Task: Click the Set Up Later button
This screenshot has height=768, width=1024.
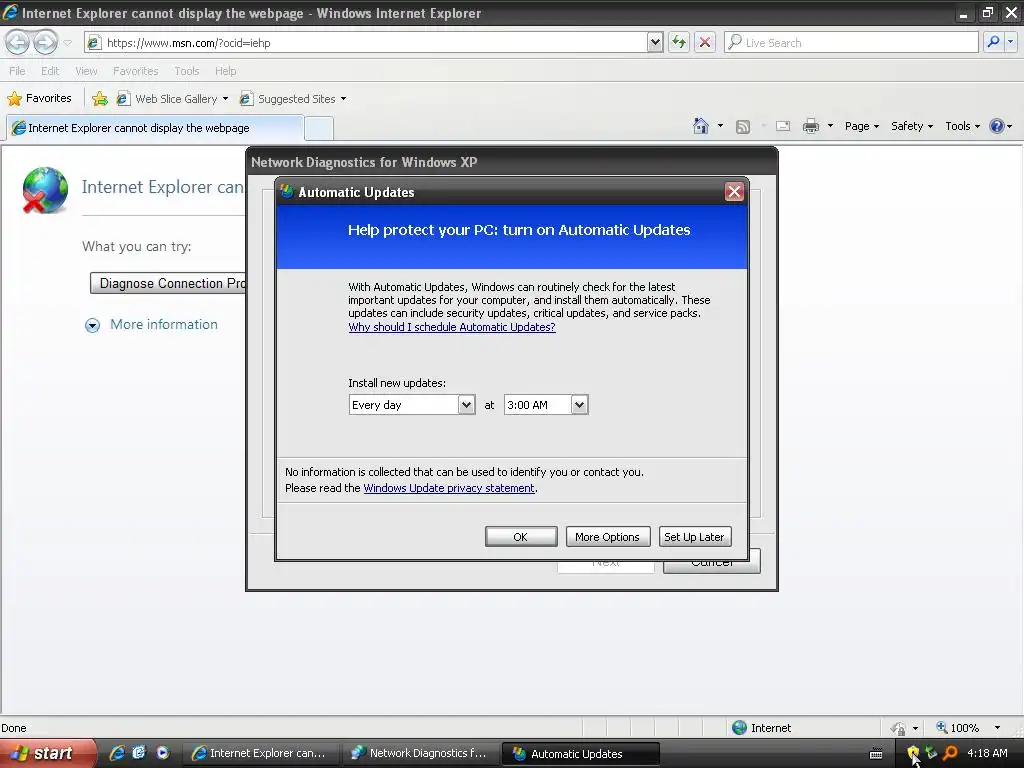Action: tap(694, 537)
